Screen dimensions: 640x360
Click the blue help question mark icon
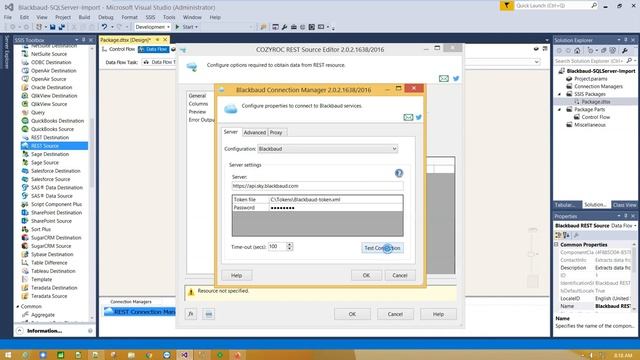click(x=399, y=173)
